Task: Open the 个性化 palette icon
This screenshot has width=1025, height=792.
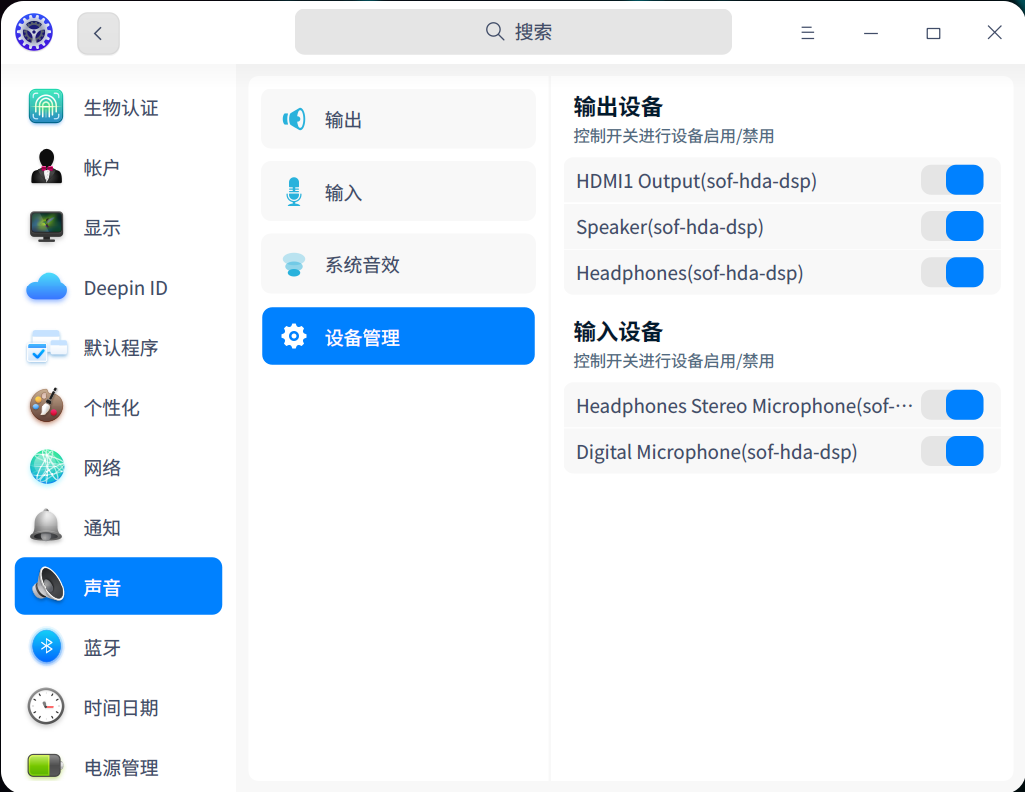Action: pyautogui.click(x=46, y=406)
